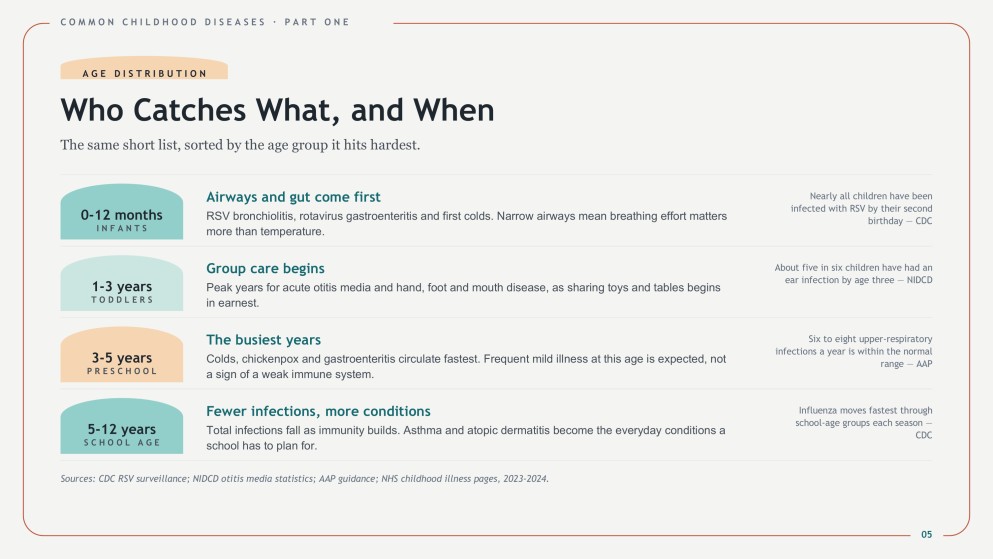993x559 pixels.
Task: Click the page number 05
Action: click(927, 534)
